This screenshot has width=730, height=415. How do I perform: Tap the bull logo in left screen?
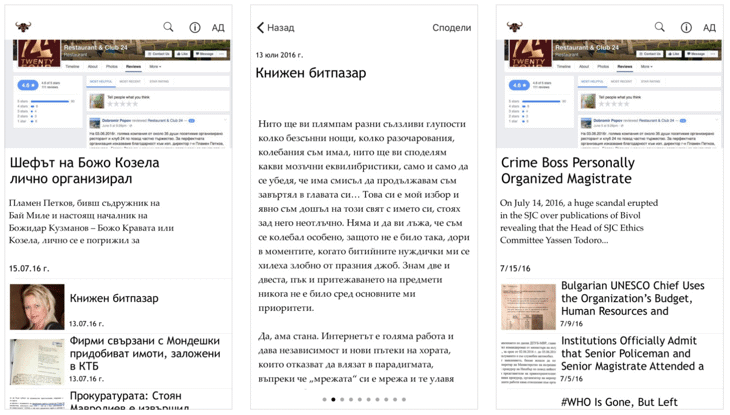[x=23, y=27]
